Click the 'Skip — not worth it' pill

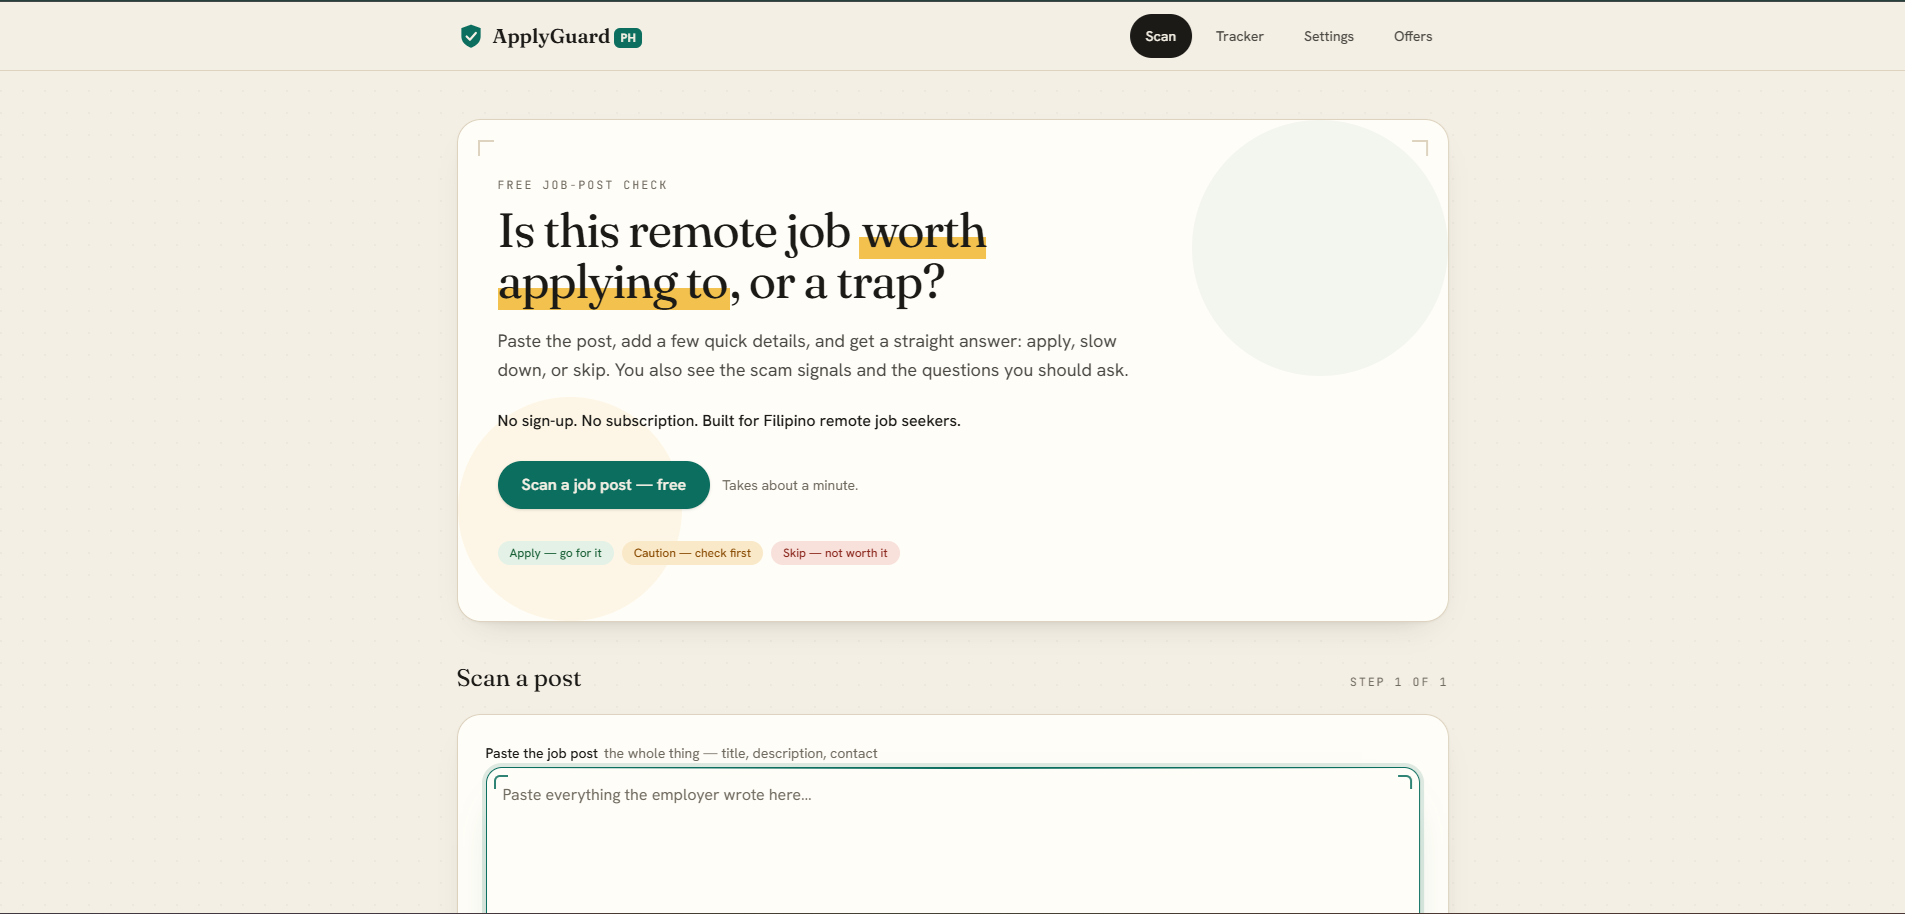pyautogui.click(x=835, y=553)
